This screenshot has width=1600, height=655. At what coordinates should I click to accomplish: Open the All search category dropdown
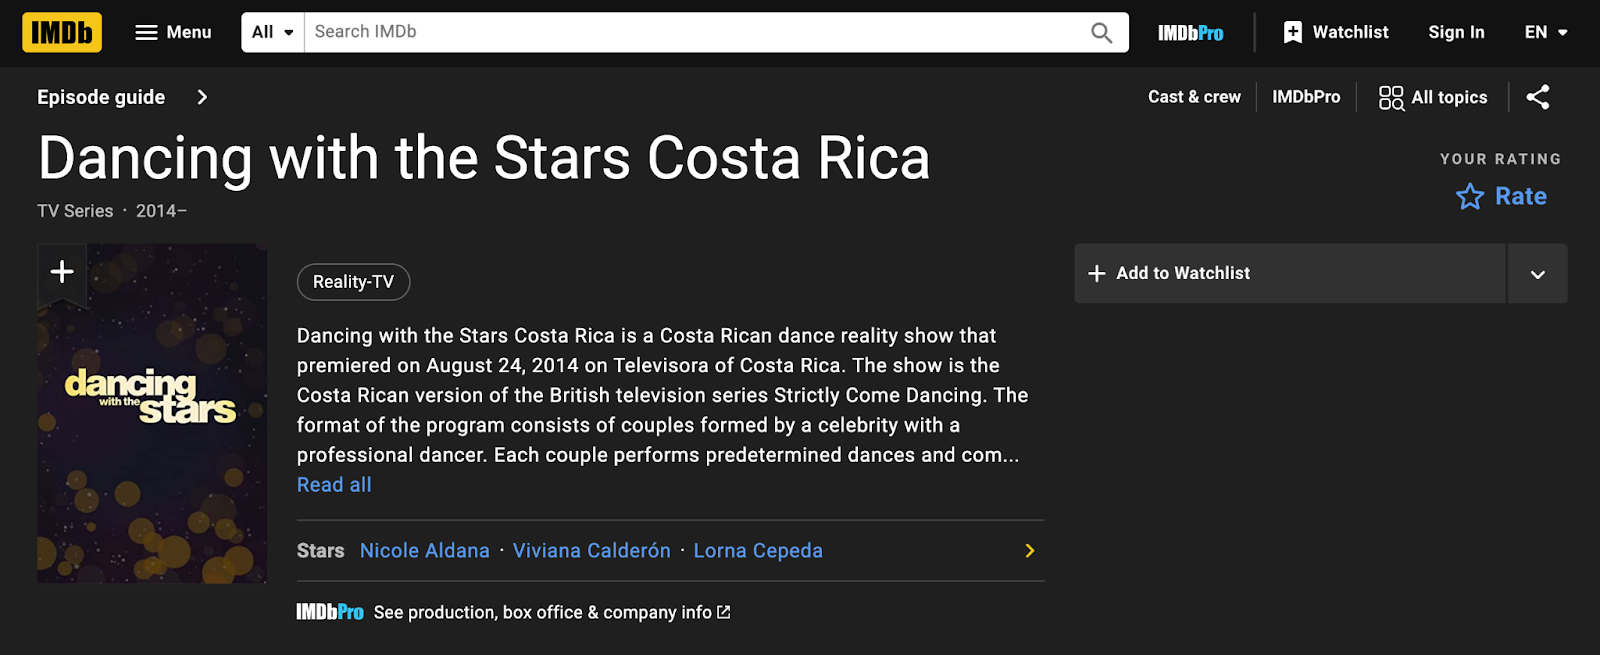[x=273, y=32]
